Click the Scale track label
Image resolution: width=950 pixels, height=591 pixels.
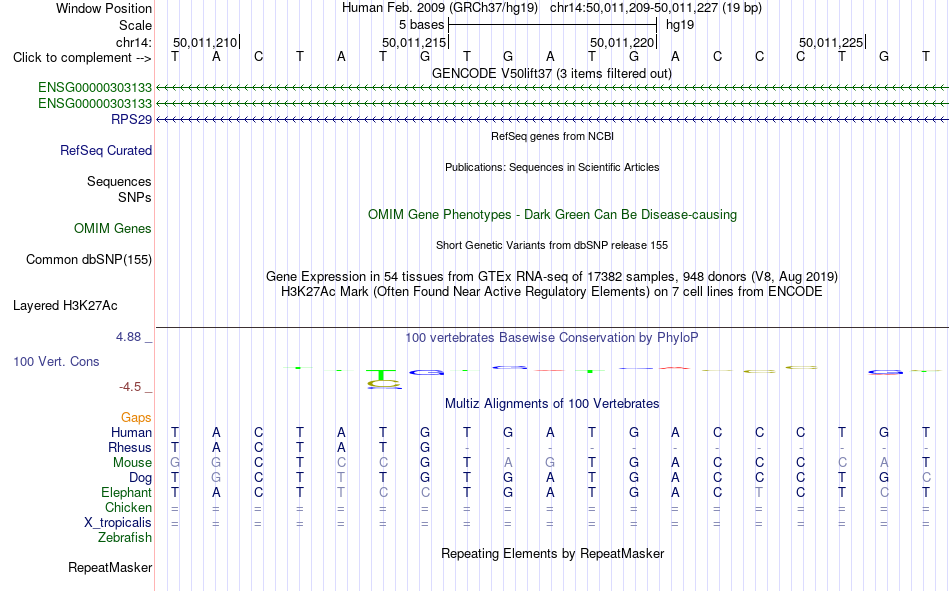click(135, 25)
